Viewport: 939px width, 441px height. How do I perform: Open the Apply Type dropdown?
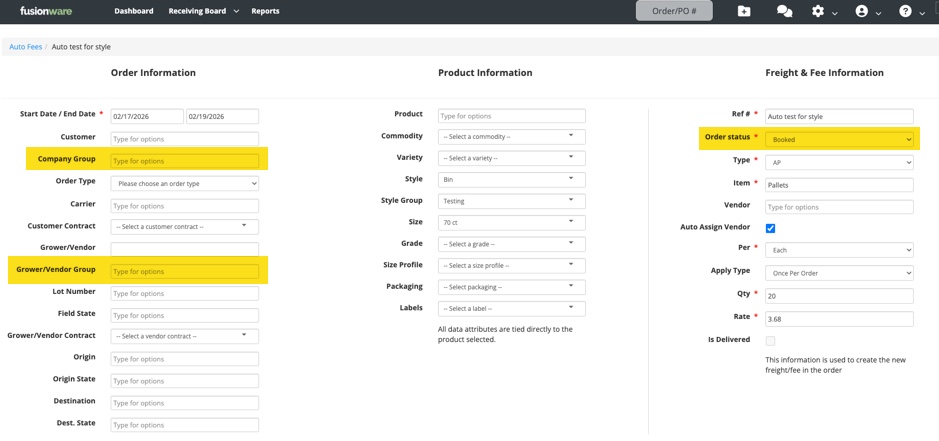(838, 273)
